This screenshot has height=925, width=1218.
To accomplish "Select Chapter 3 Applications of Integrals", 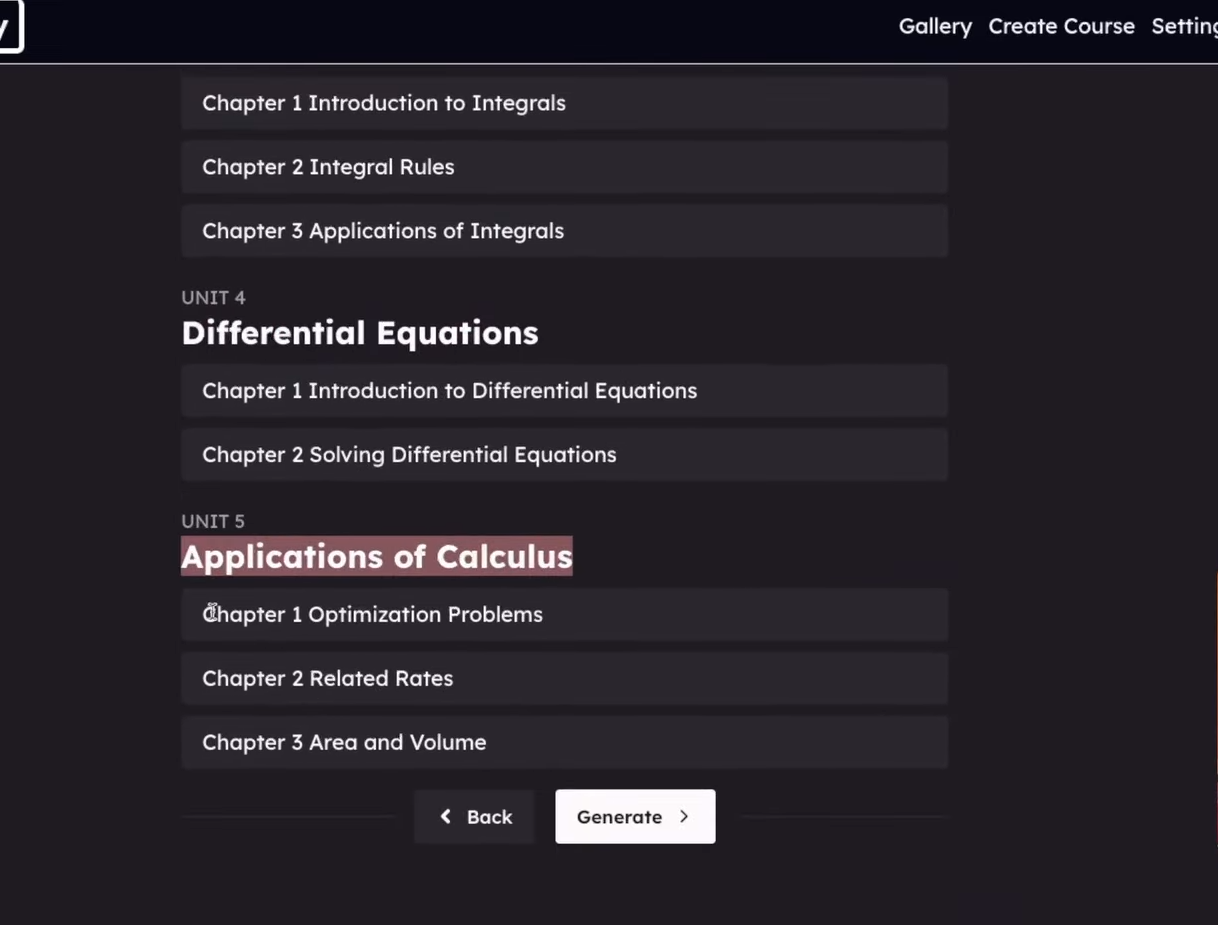I will 564,231.
